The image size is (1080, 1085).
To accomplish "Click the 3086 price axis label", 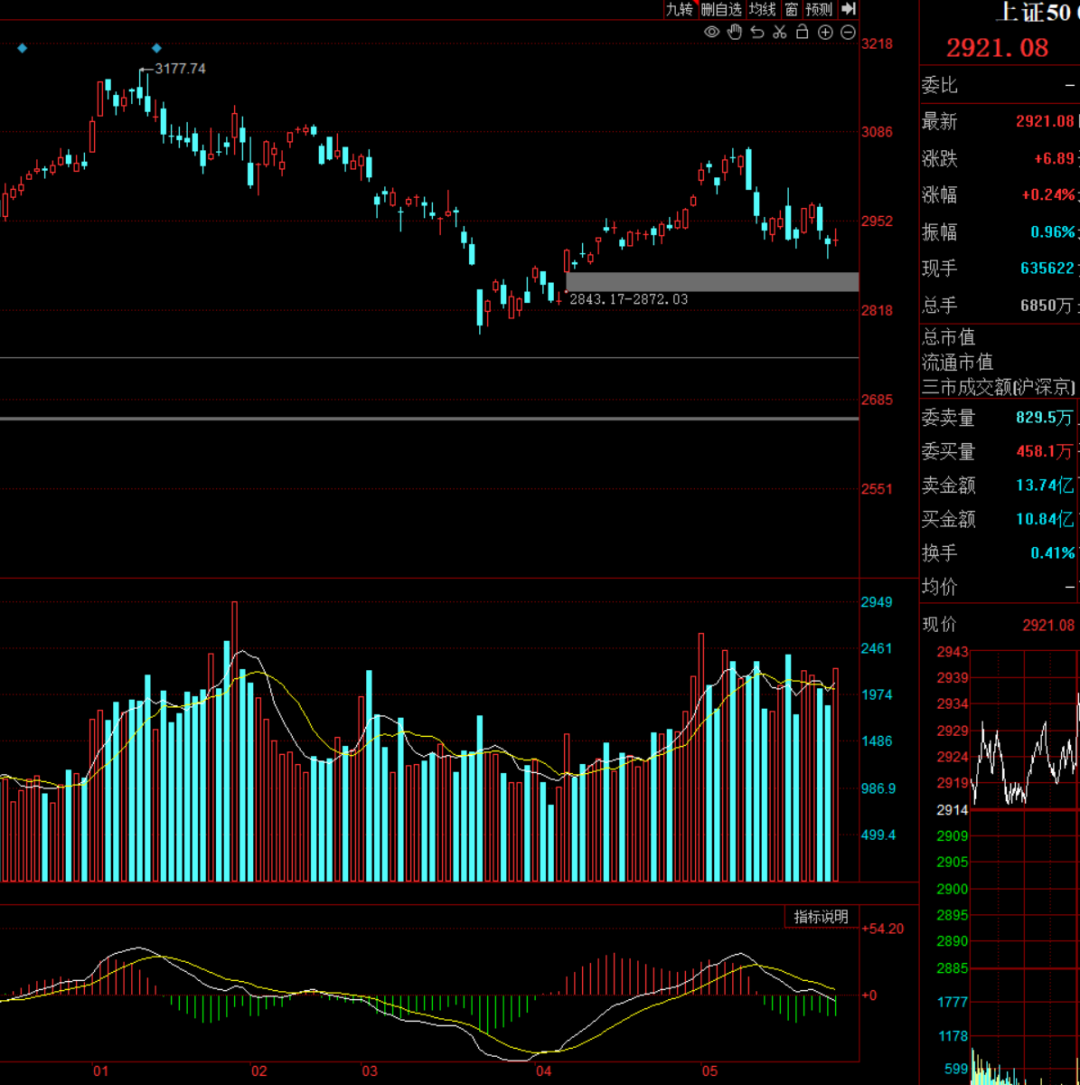I will pyautogui.click(x=877, y=132).
